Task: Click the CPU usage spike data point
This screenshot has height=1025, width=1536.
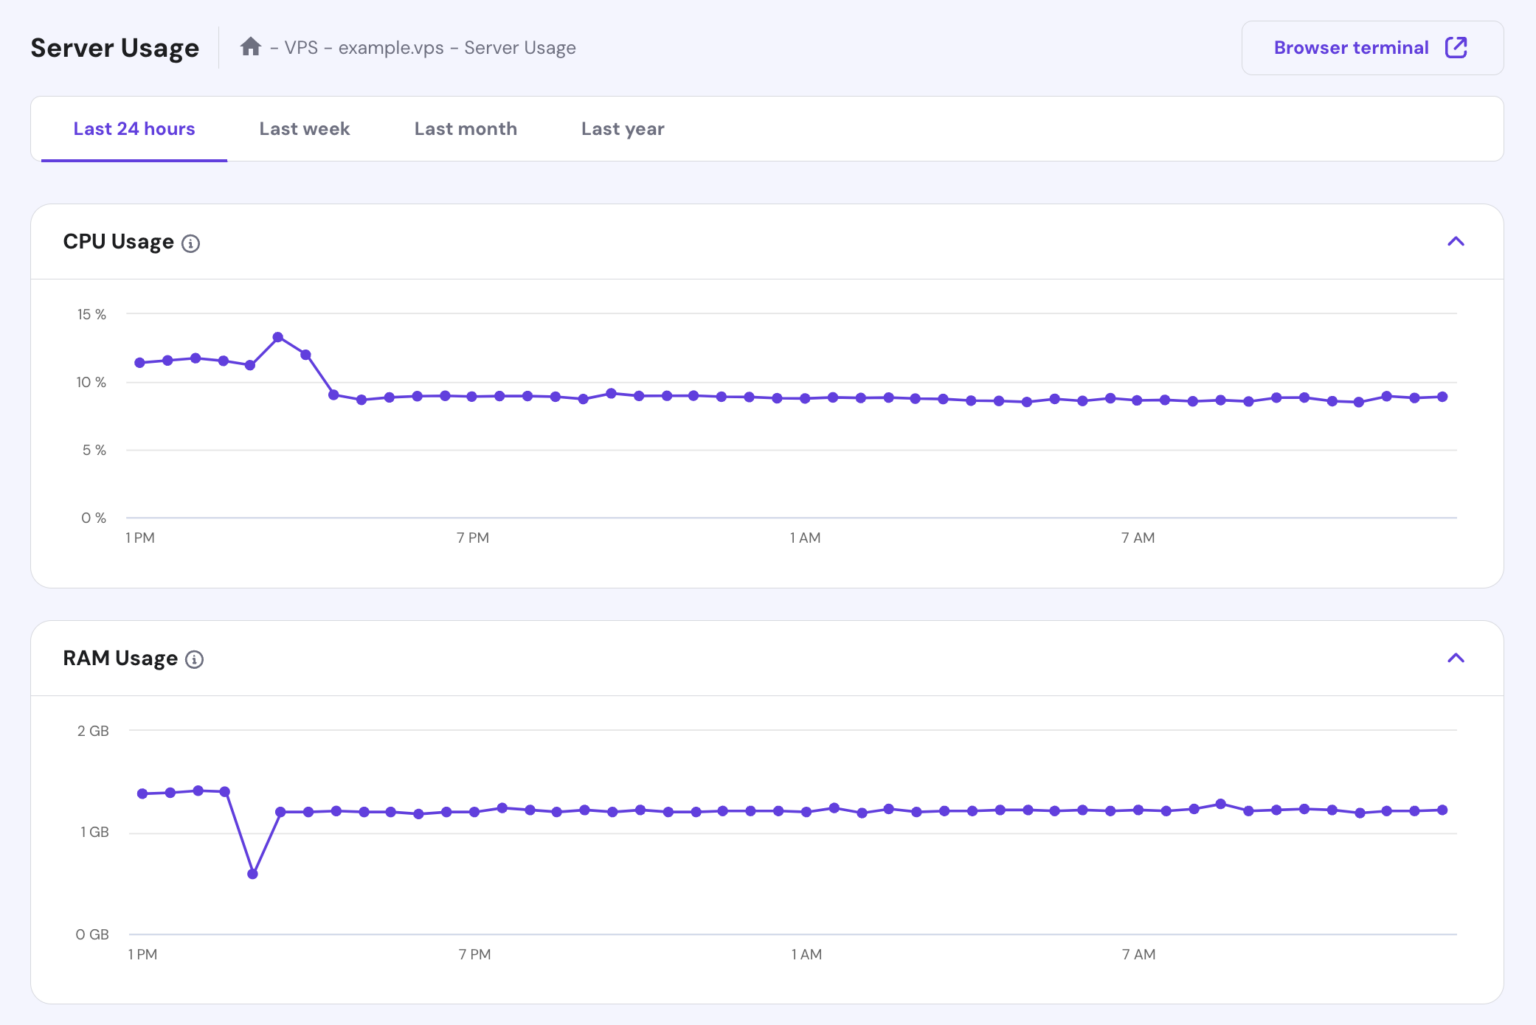Action: coord(278,337)
